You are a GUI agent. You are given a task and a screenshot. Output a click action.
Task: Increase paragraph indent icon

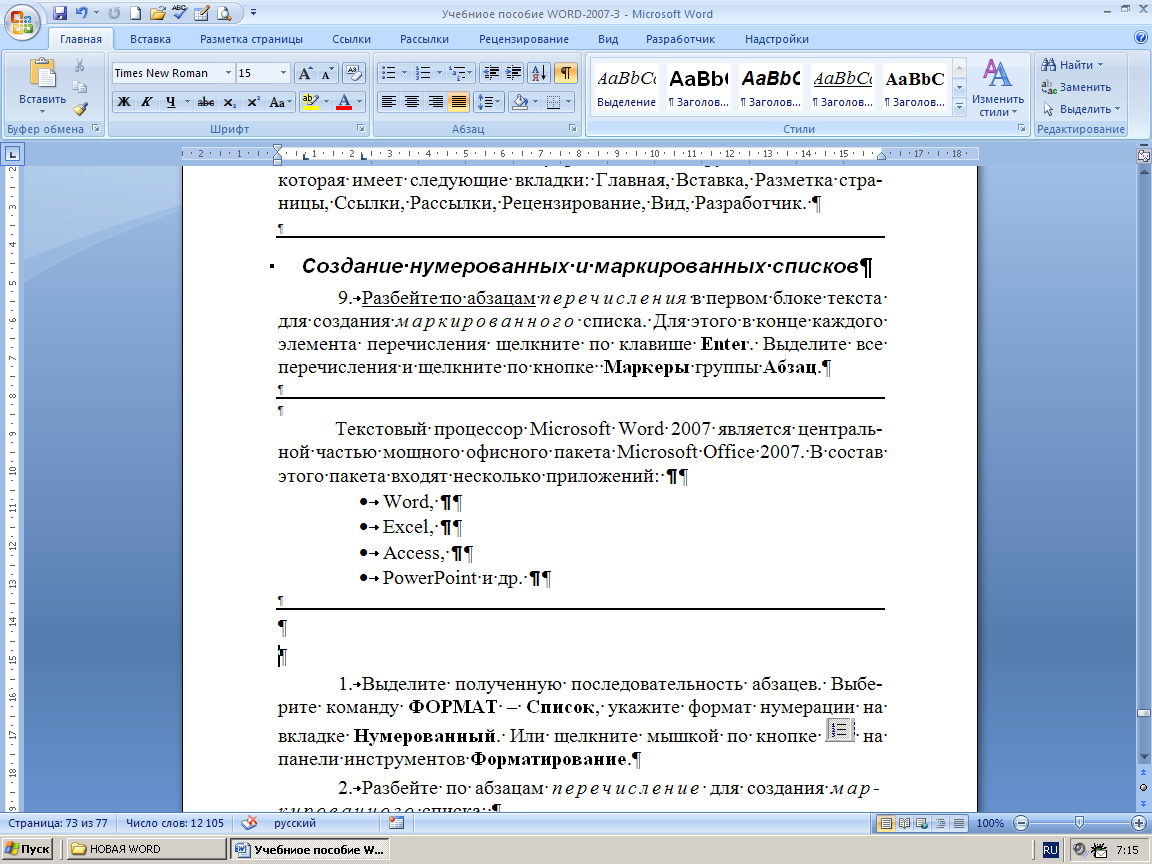tap(514, 73)
